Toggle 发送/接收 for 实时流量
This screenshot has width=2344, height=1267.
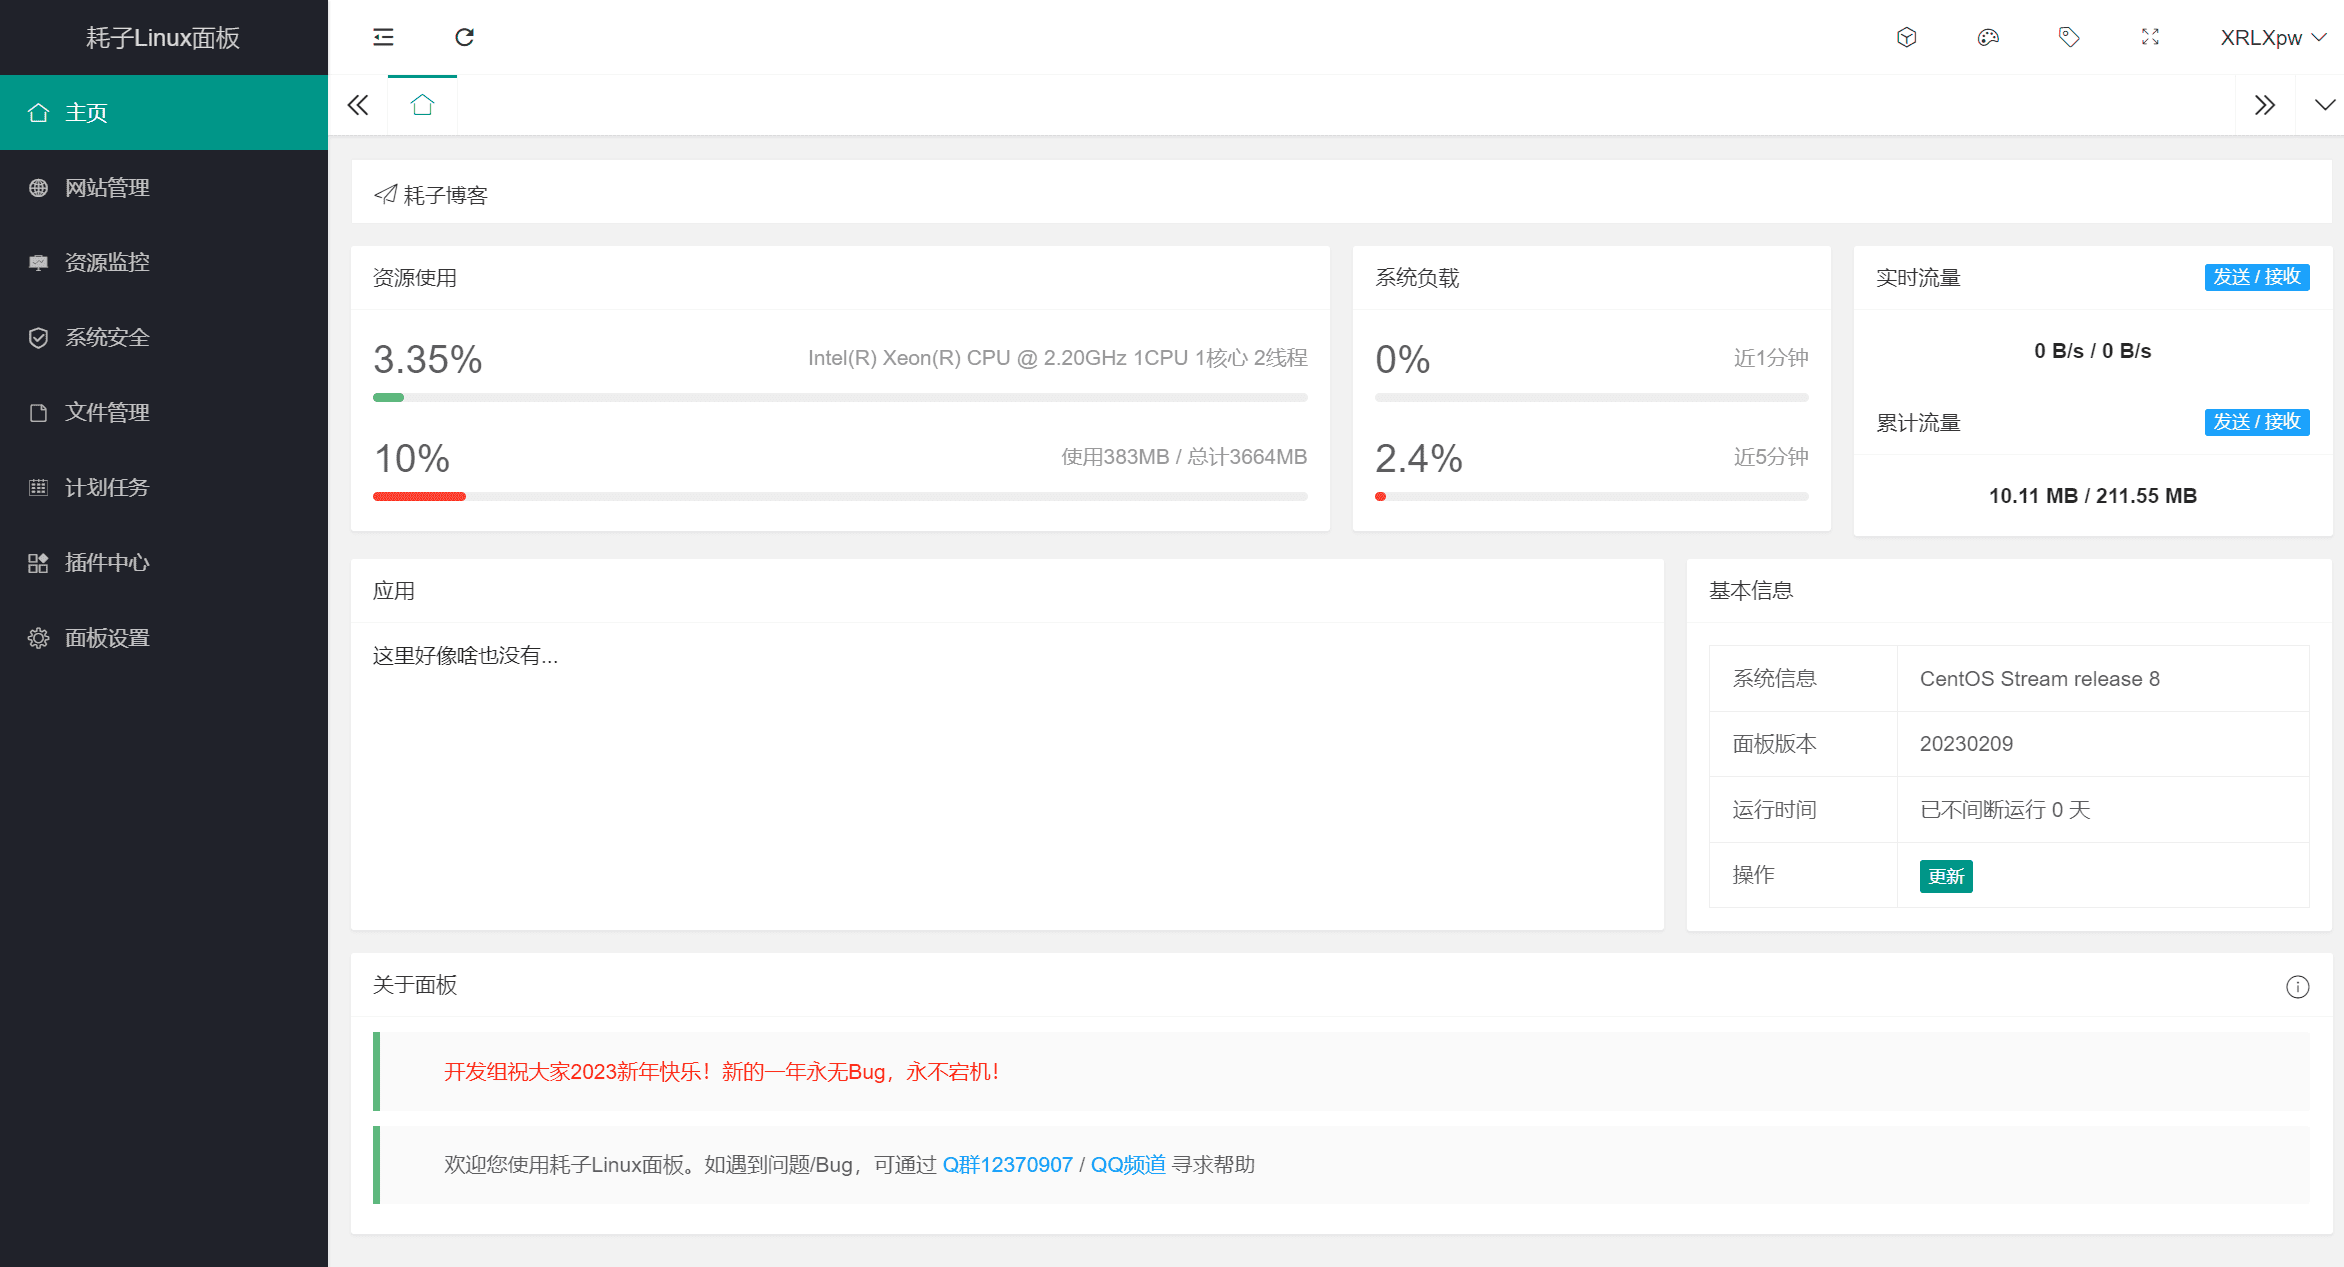pos(2256,277)
